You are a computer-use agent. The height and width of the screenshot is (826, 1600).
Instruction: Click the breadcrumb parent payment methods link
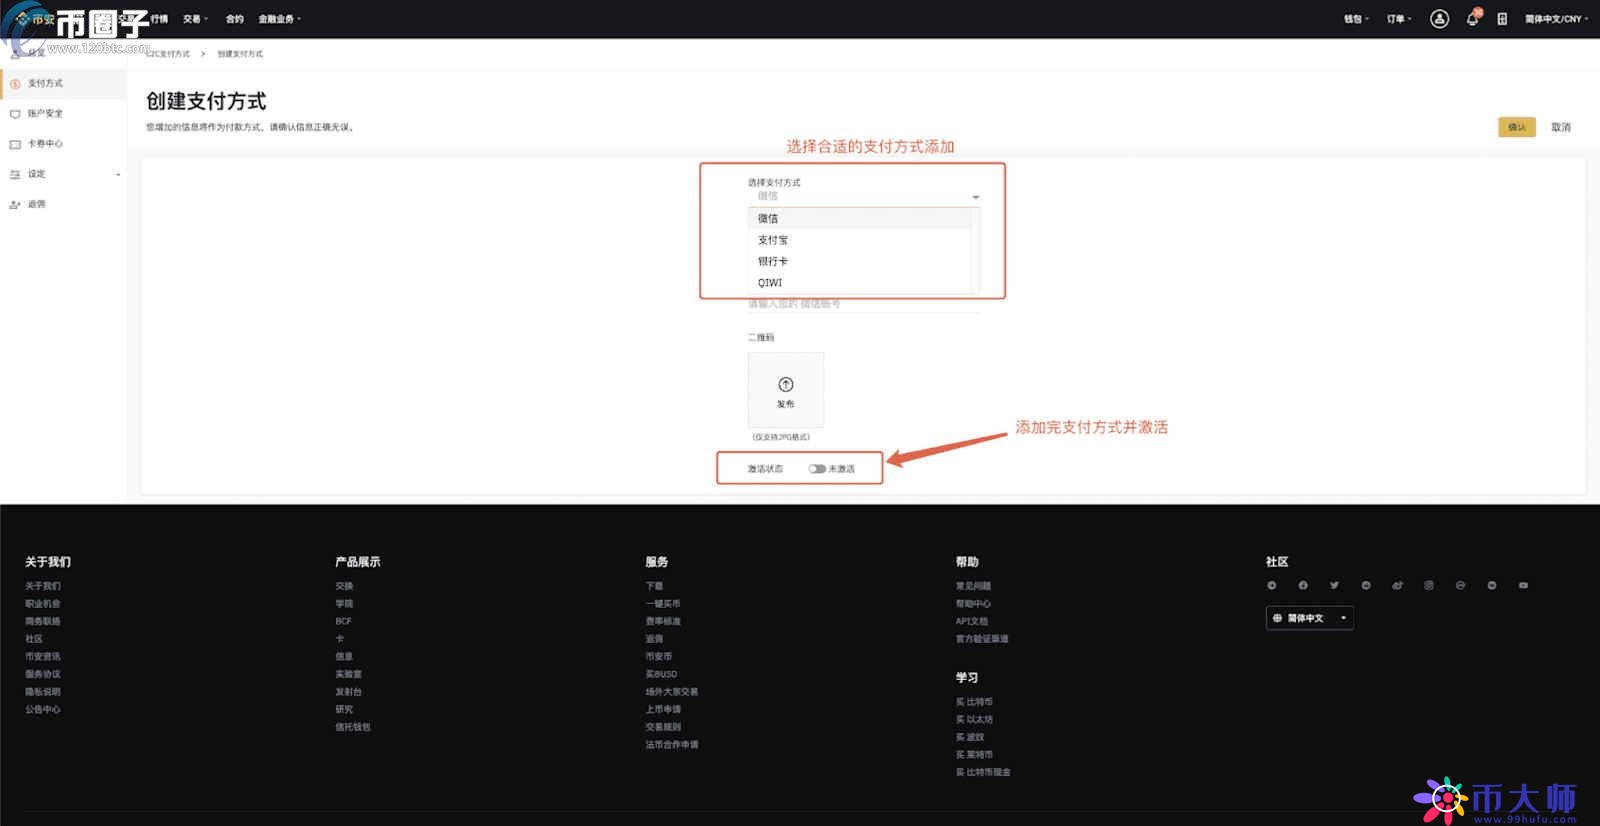pos(168,54)
